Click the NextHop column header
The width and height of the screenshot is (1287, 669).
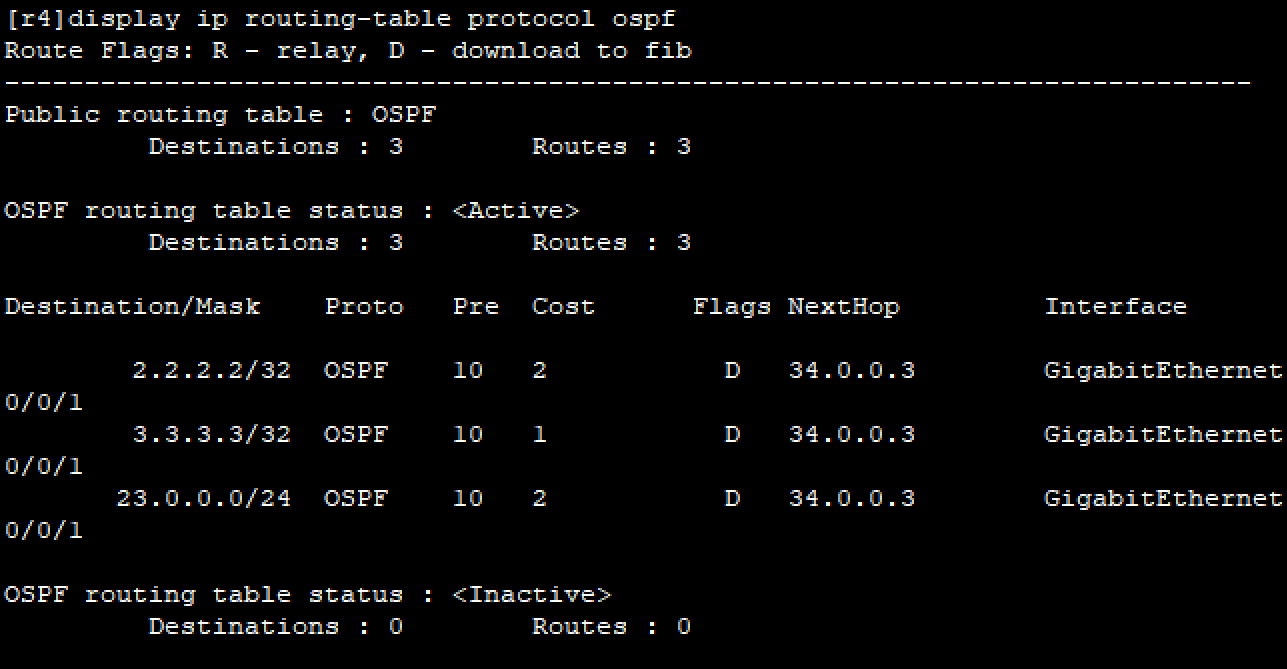(843, 307)
